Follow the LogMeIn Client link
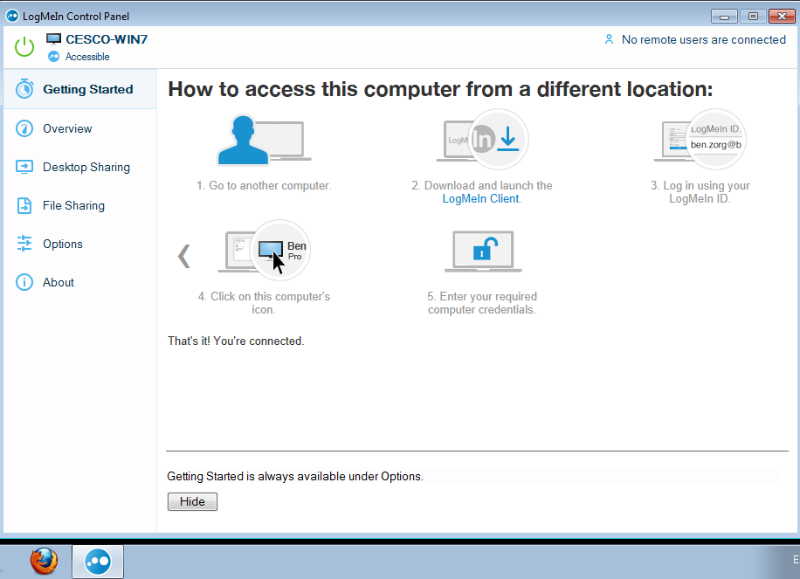Viewport: 800px width, 579px height. (x=480, y=199)
